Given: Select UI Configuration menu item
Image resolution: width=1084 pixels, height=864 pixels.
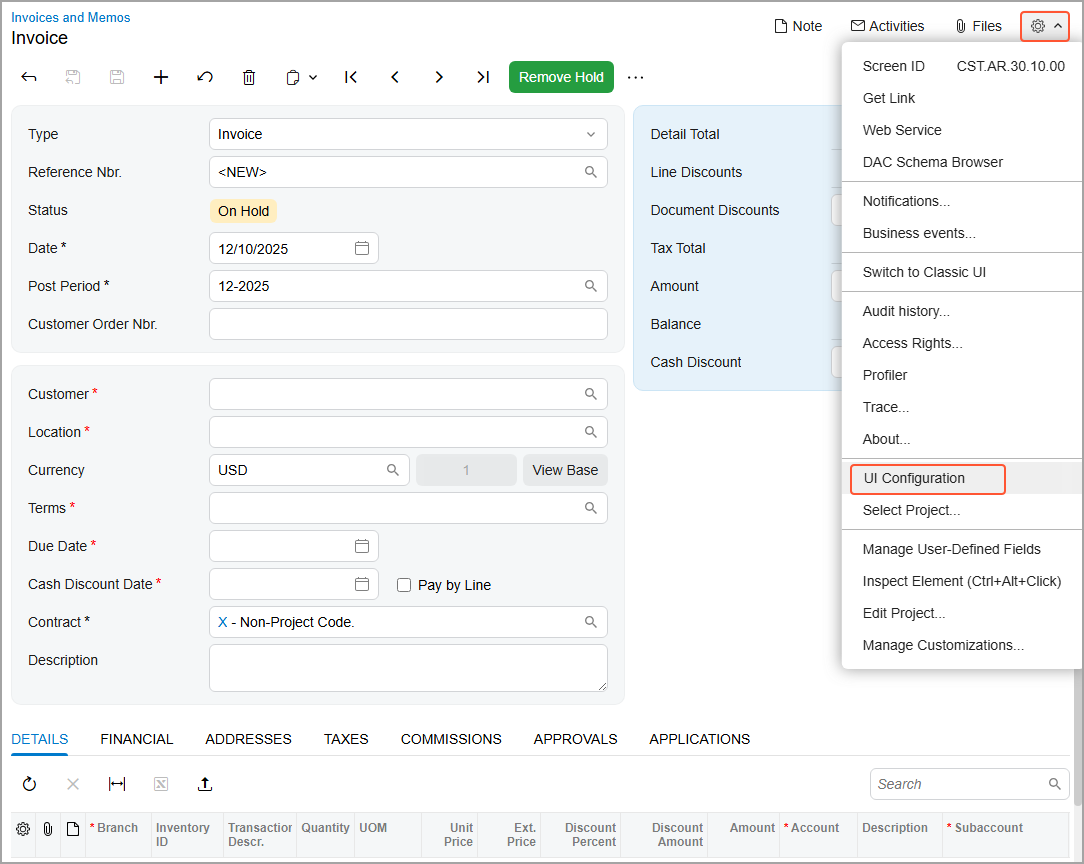Looking at the screenshot, I should click(x=962, y=478).
